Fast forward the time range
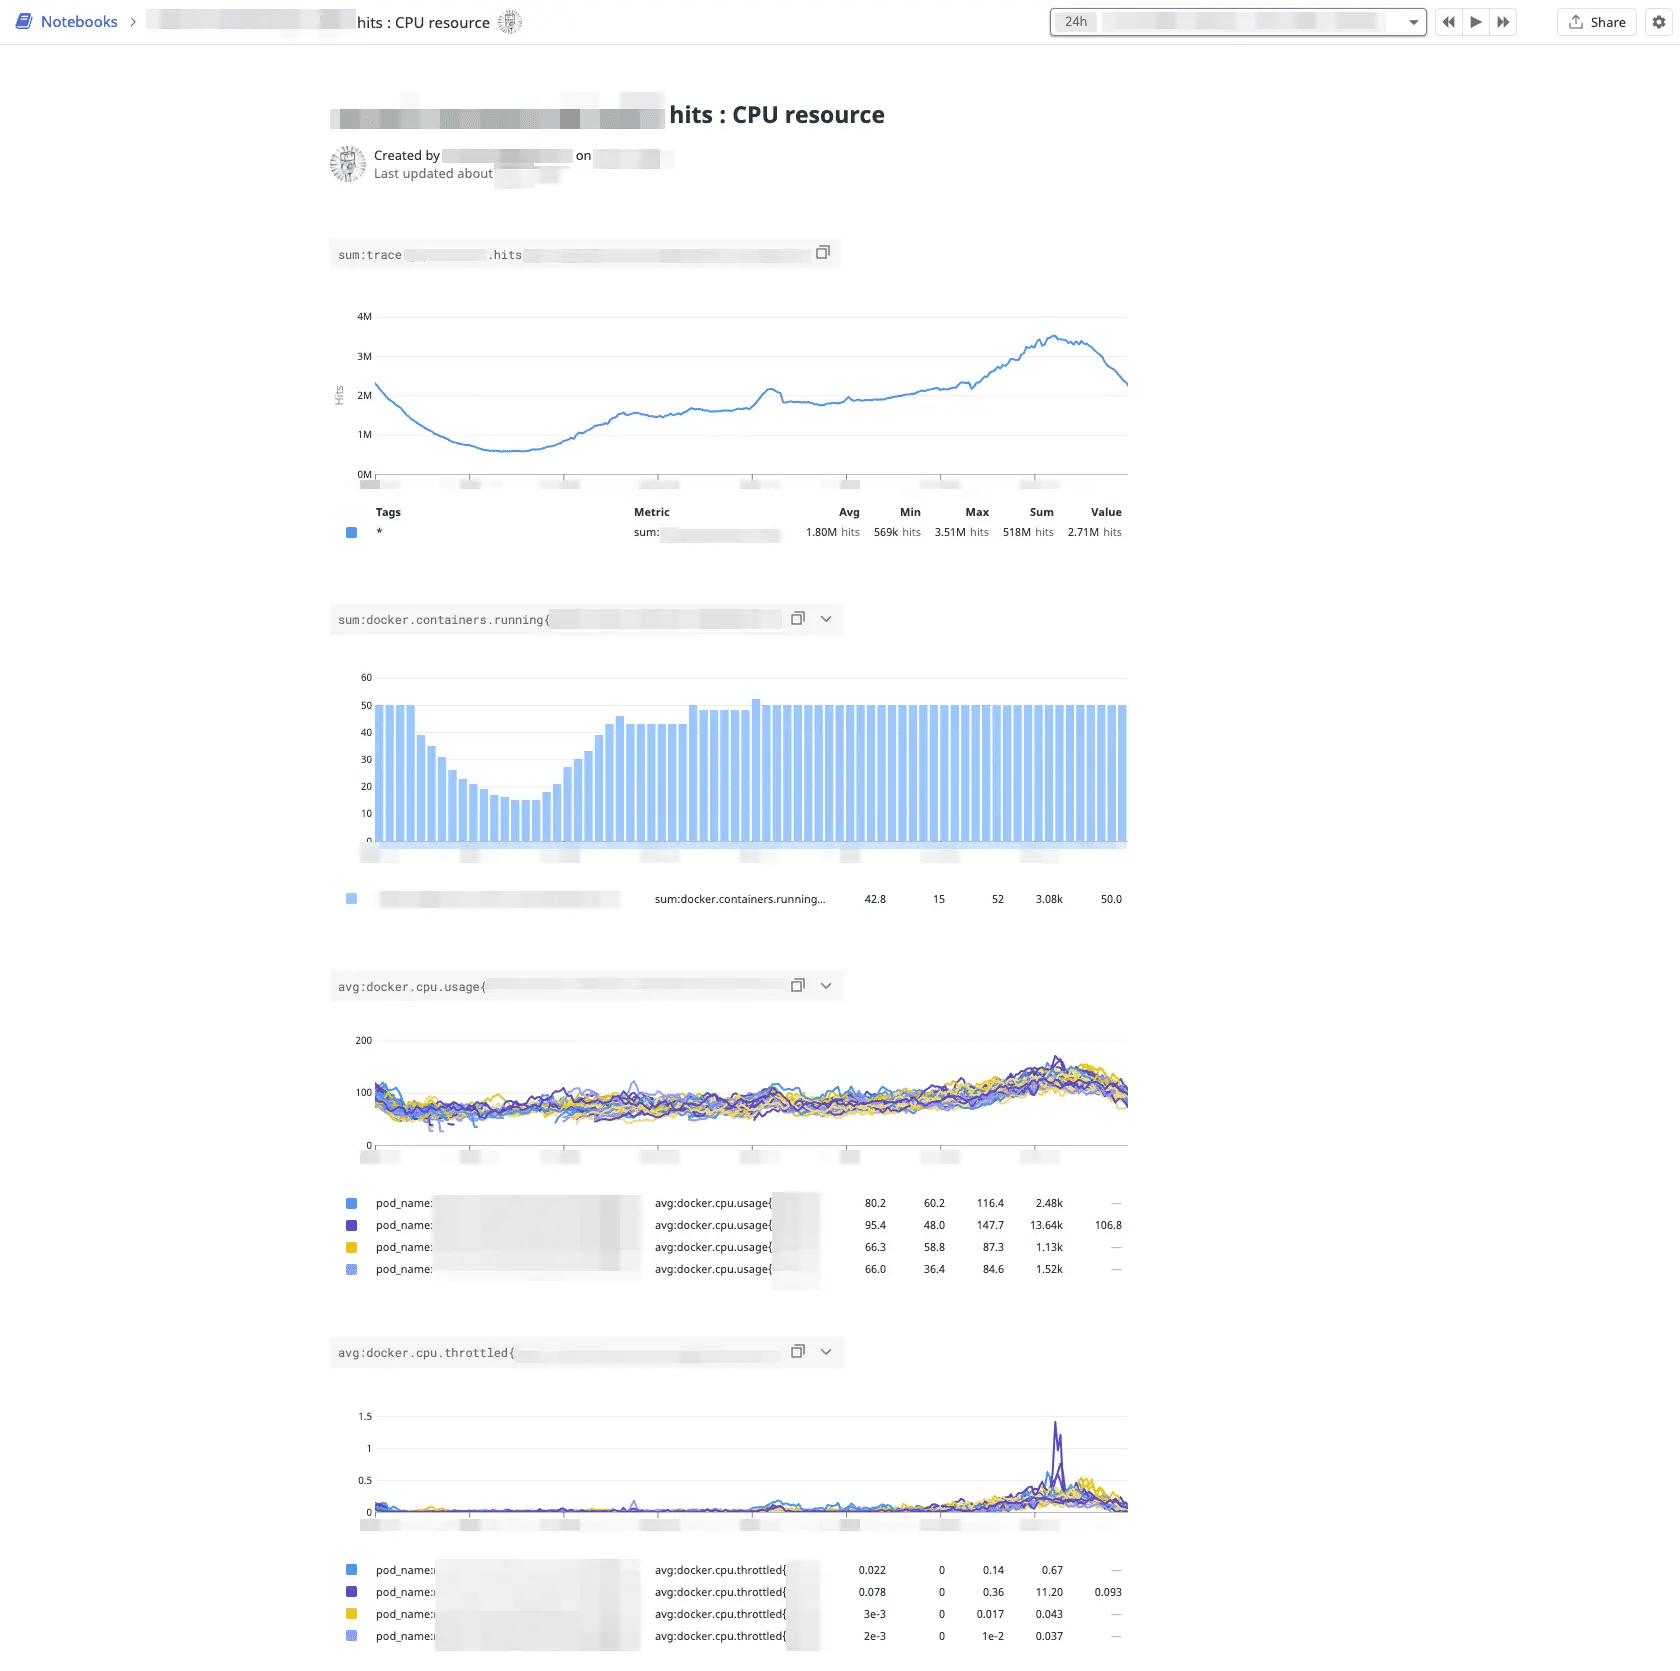Viewport: 1680px width, 1671px height. 1503,22
